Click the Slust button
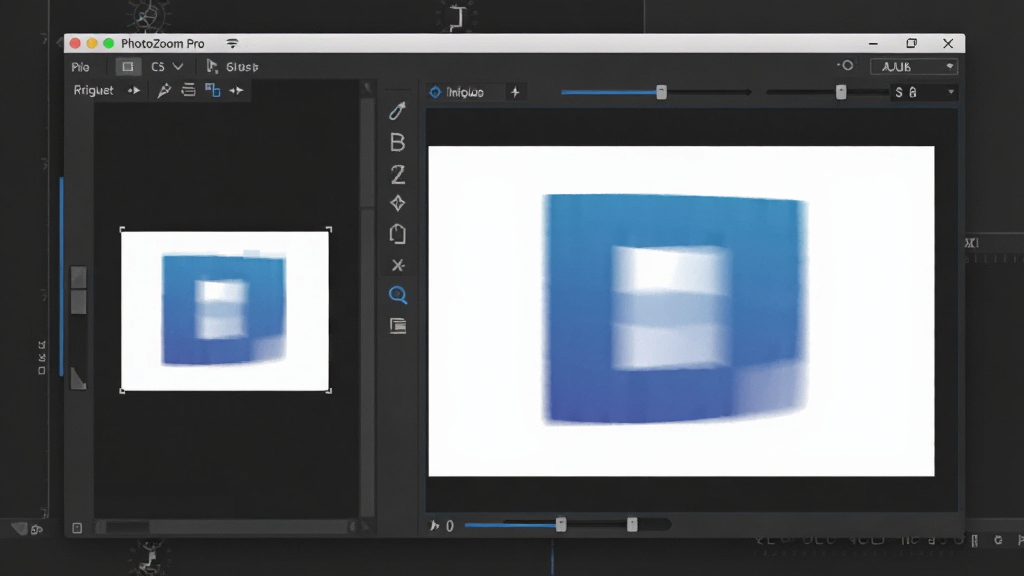Screen dimensions: 1024x576 pos(242,67)
